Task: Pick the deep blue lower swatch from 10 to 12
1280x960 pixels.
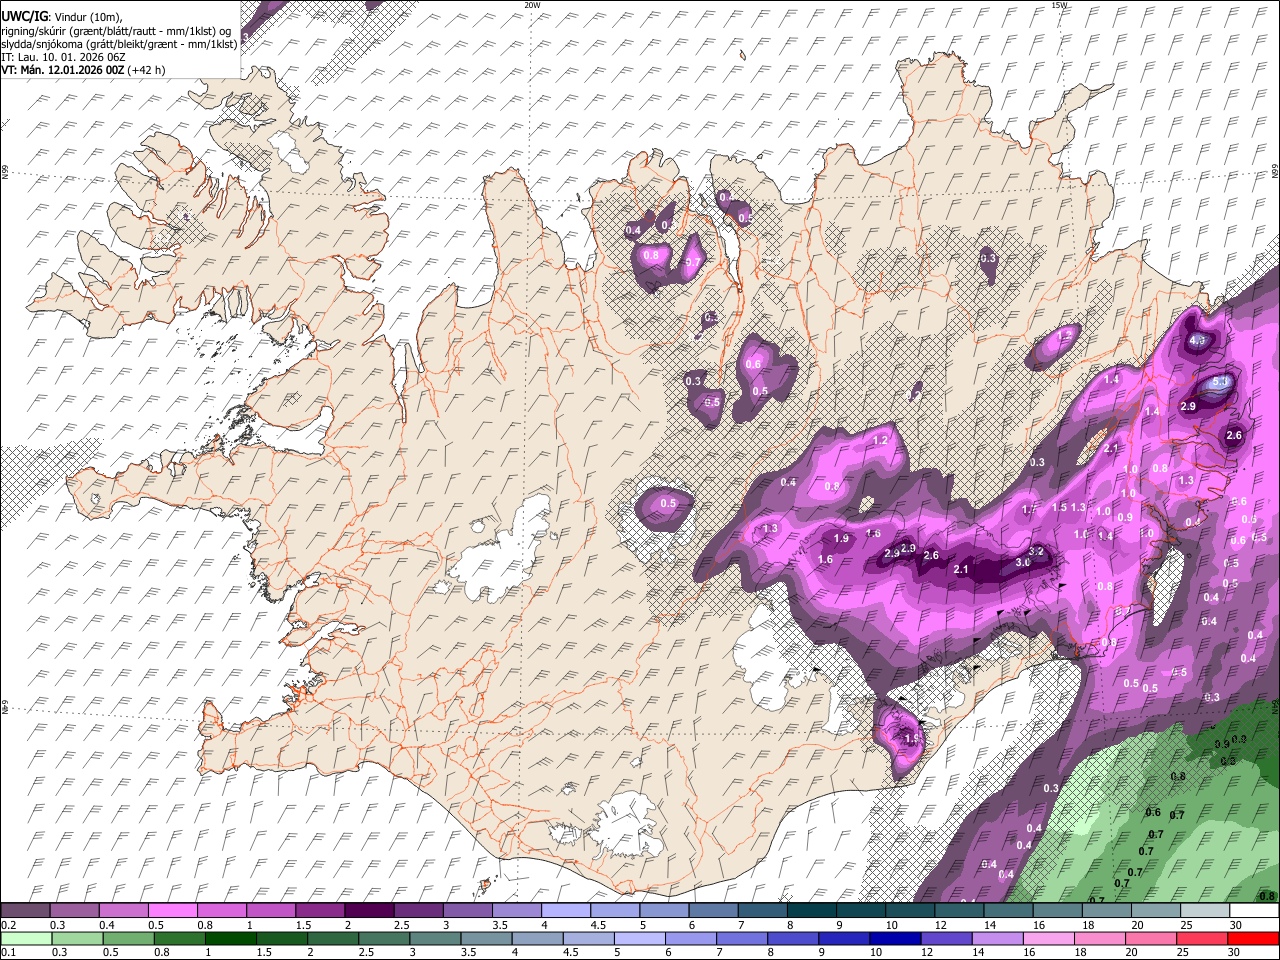Action: [x=896, y=938]
